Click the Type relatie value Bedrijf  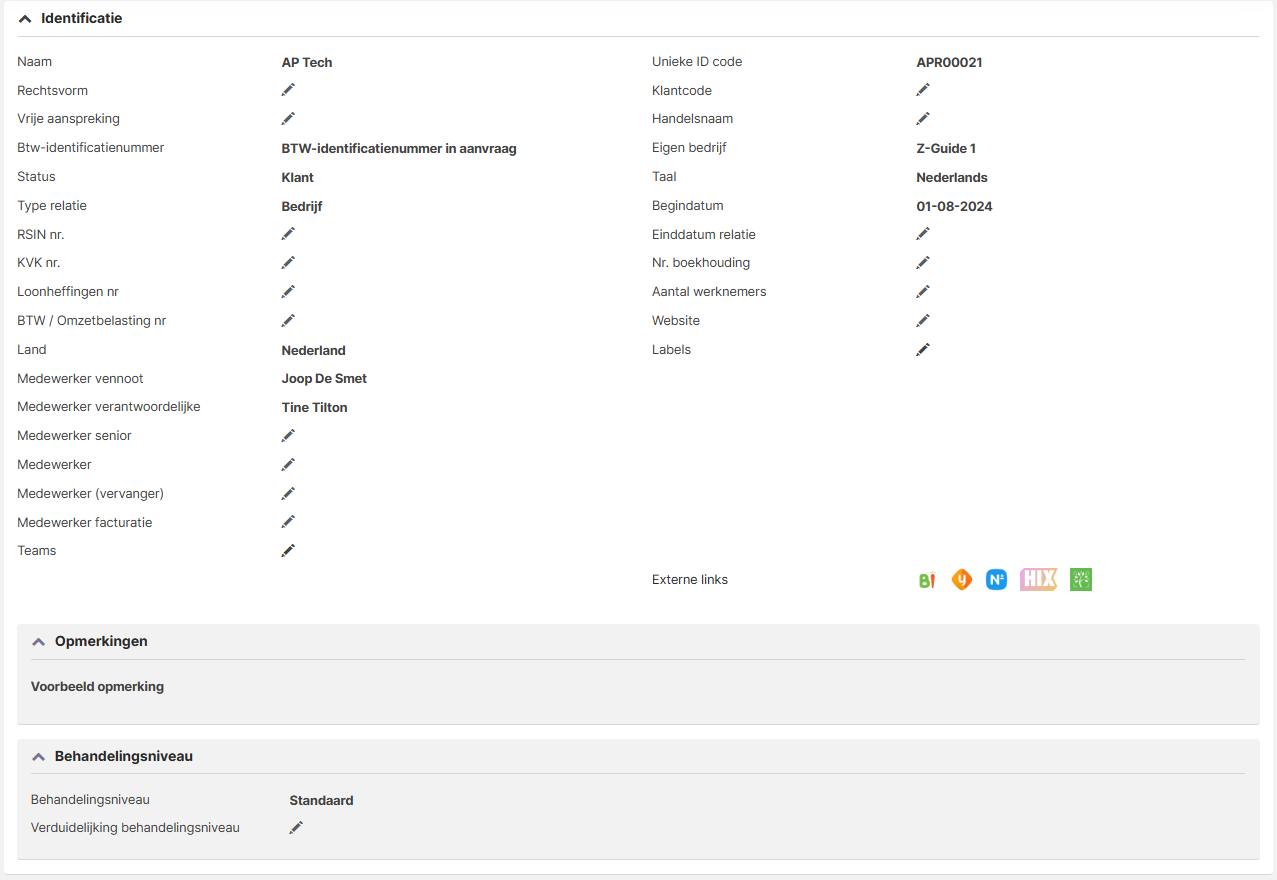(302, 207)
